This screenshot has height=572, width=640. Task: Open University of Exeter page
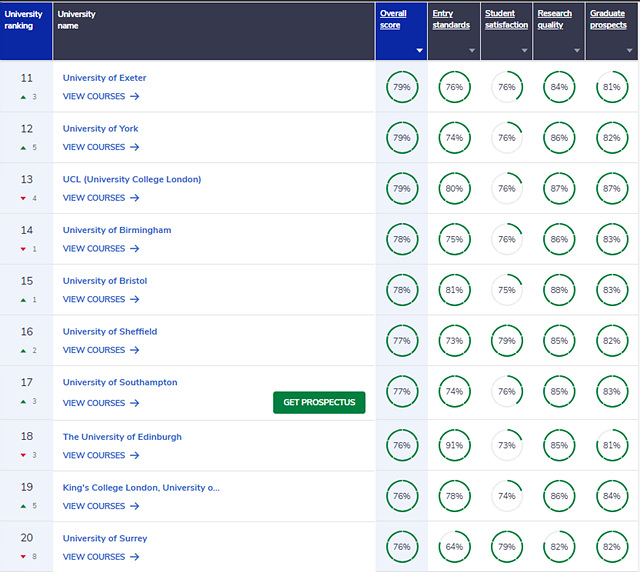[104, 78]
